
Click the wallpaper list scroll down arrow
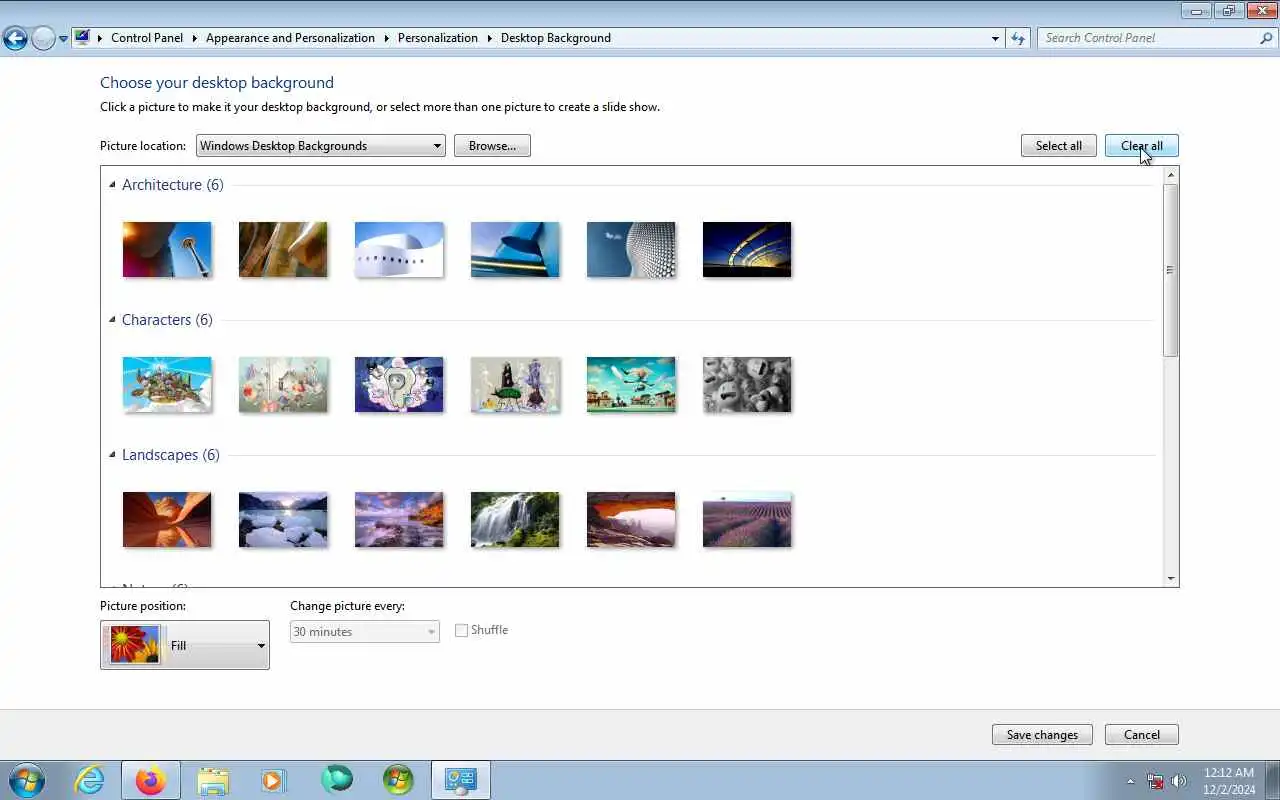1171,578
